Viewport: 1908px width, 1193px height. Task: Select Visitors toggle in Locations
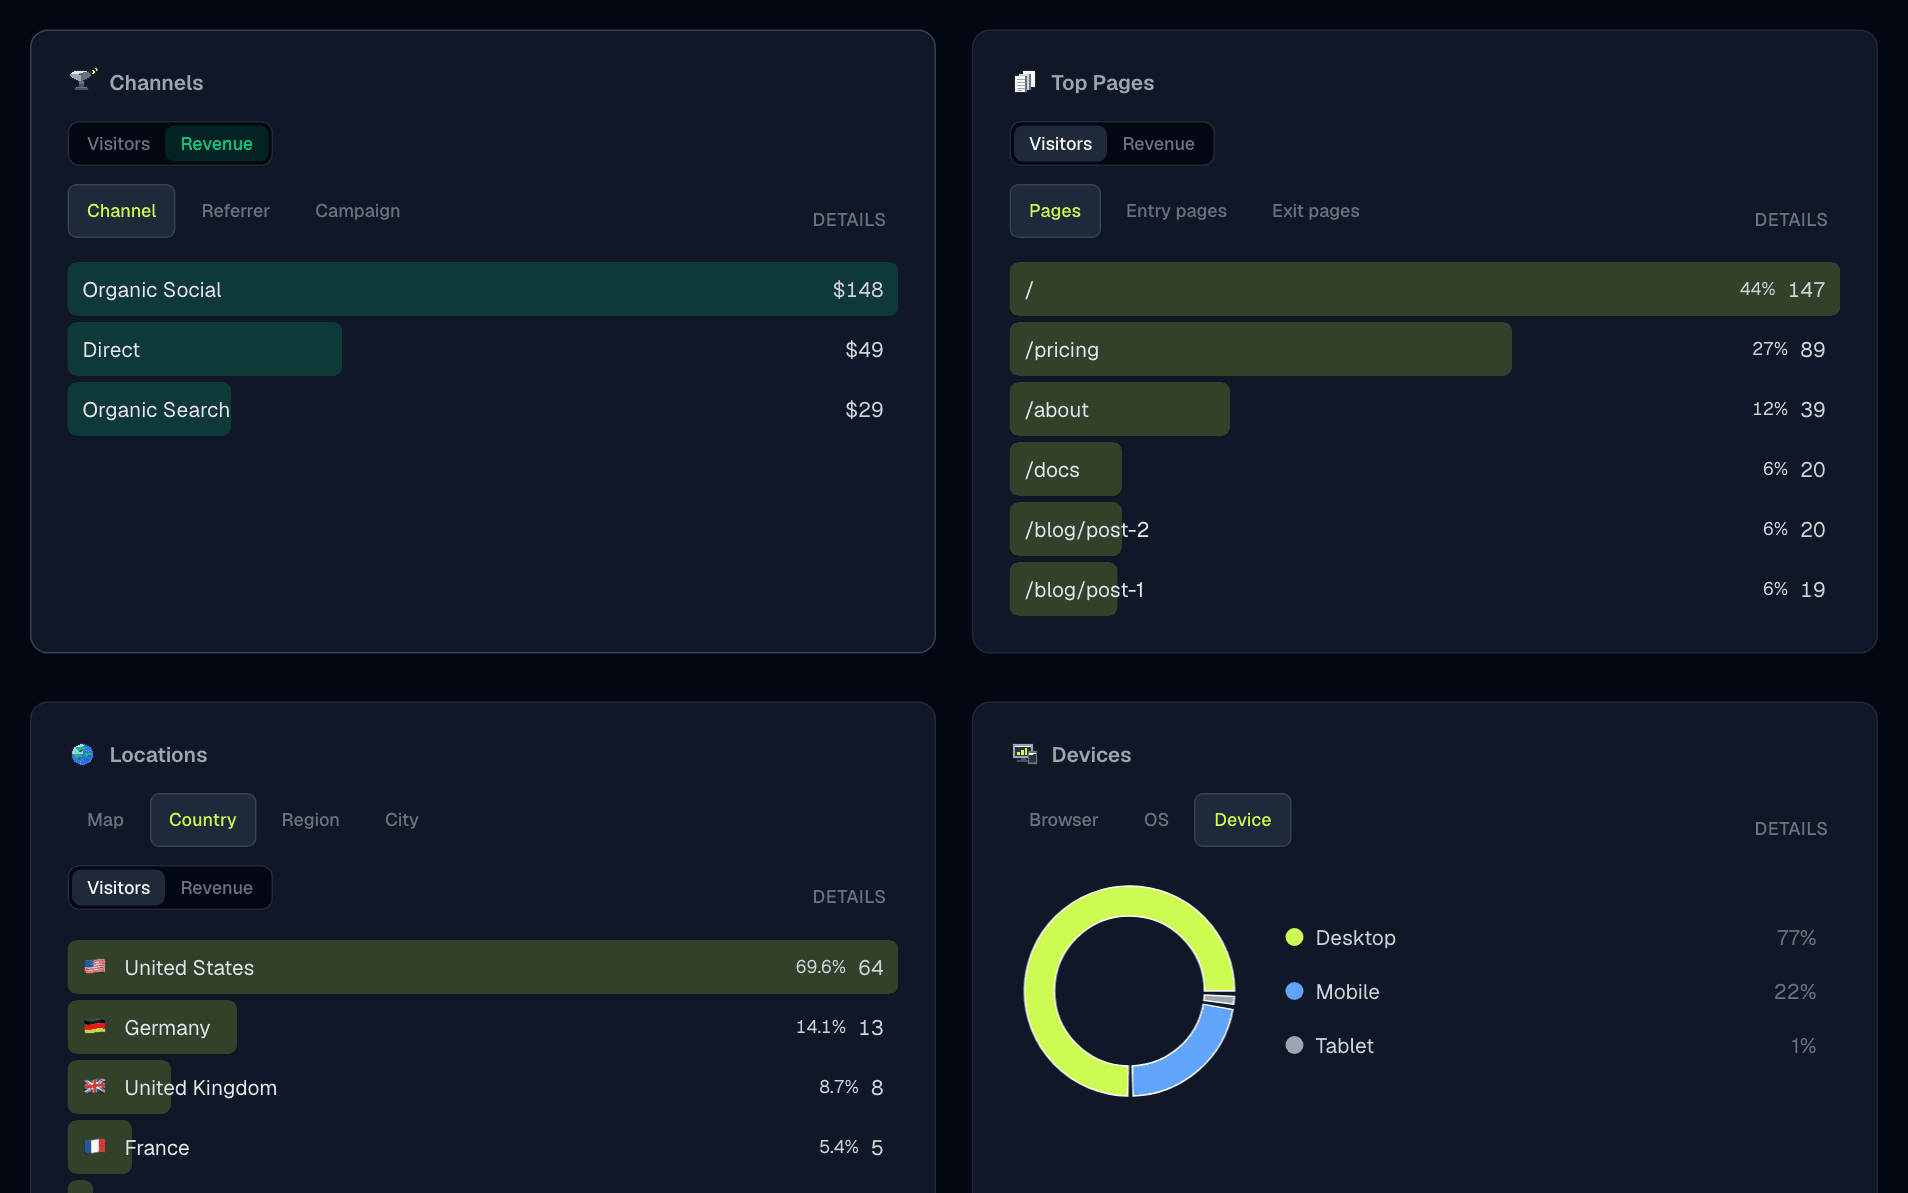click(118, 888)
